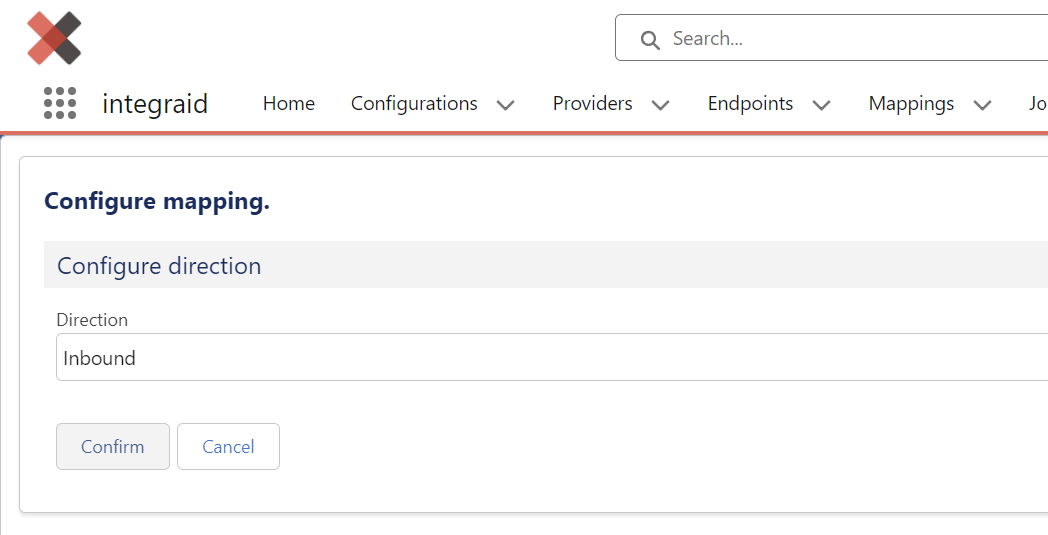Confirm the mapping direction

pyautogui.click(x=113, y=446)
